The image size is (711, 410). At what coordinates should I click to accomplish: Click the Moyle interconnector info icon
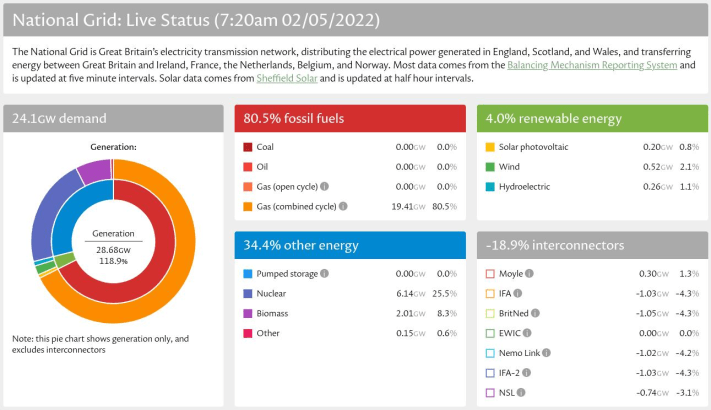coord(529,273)
